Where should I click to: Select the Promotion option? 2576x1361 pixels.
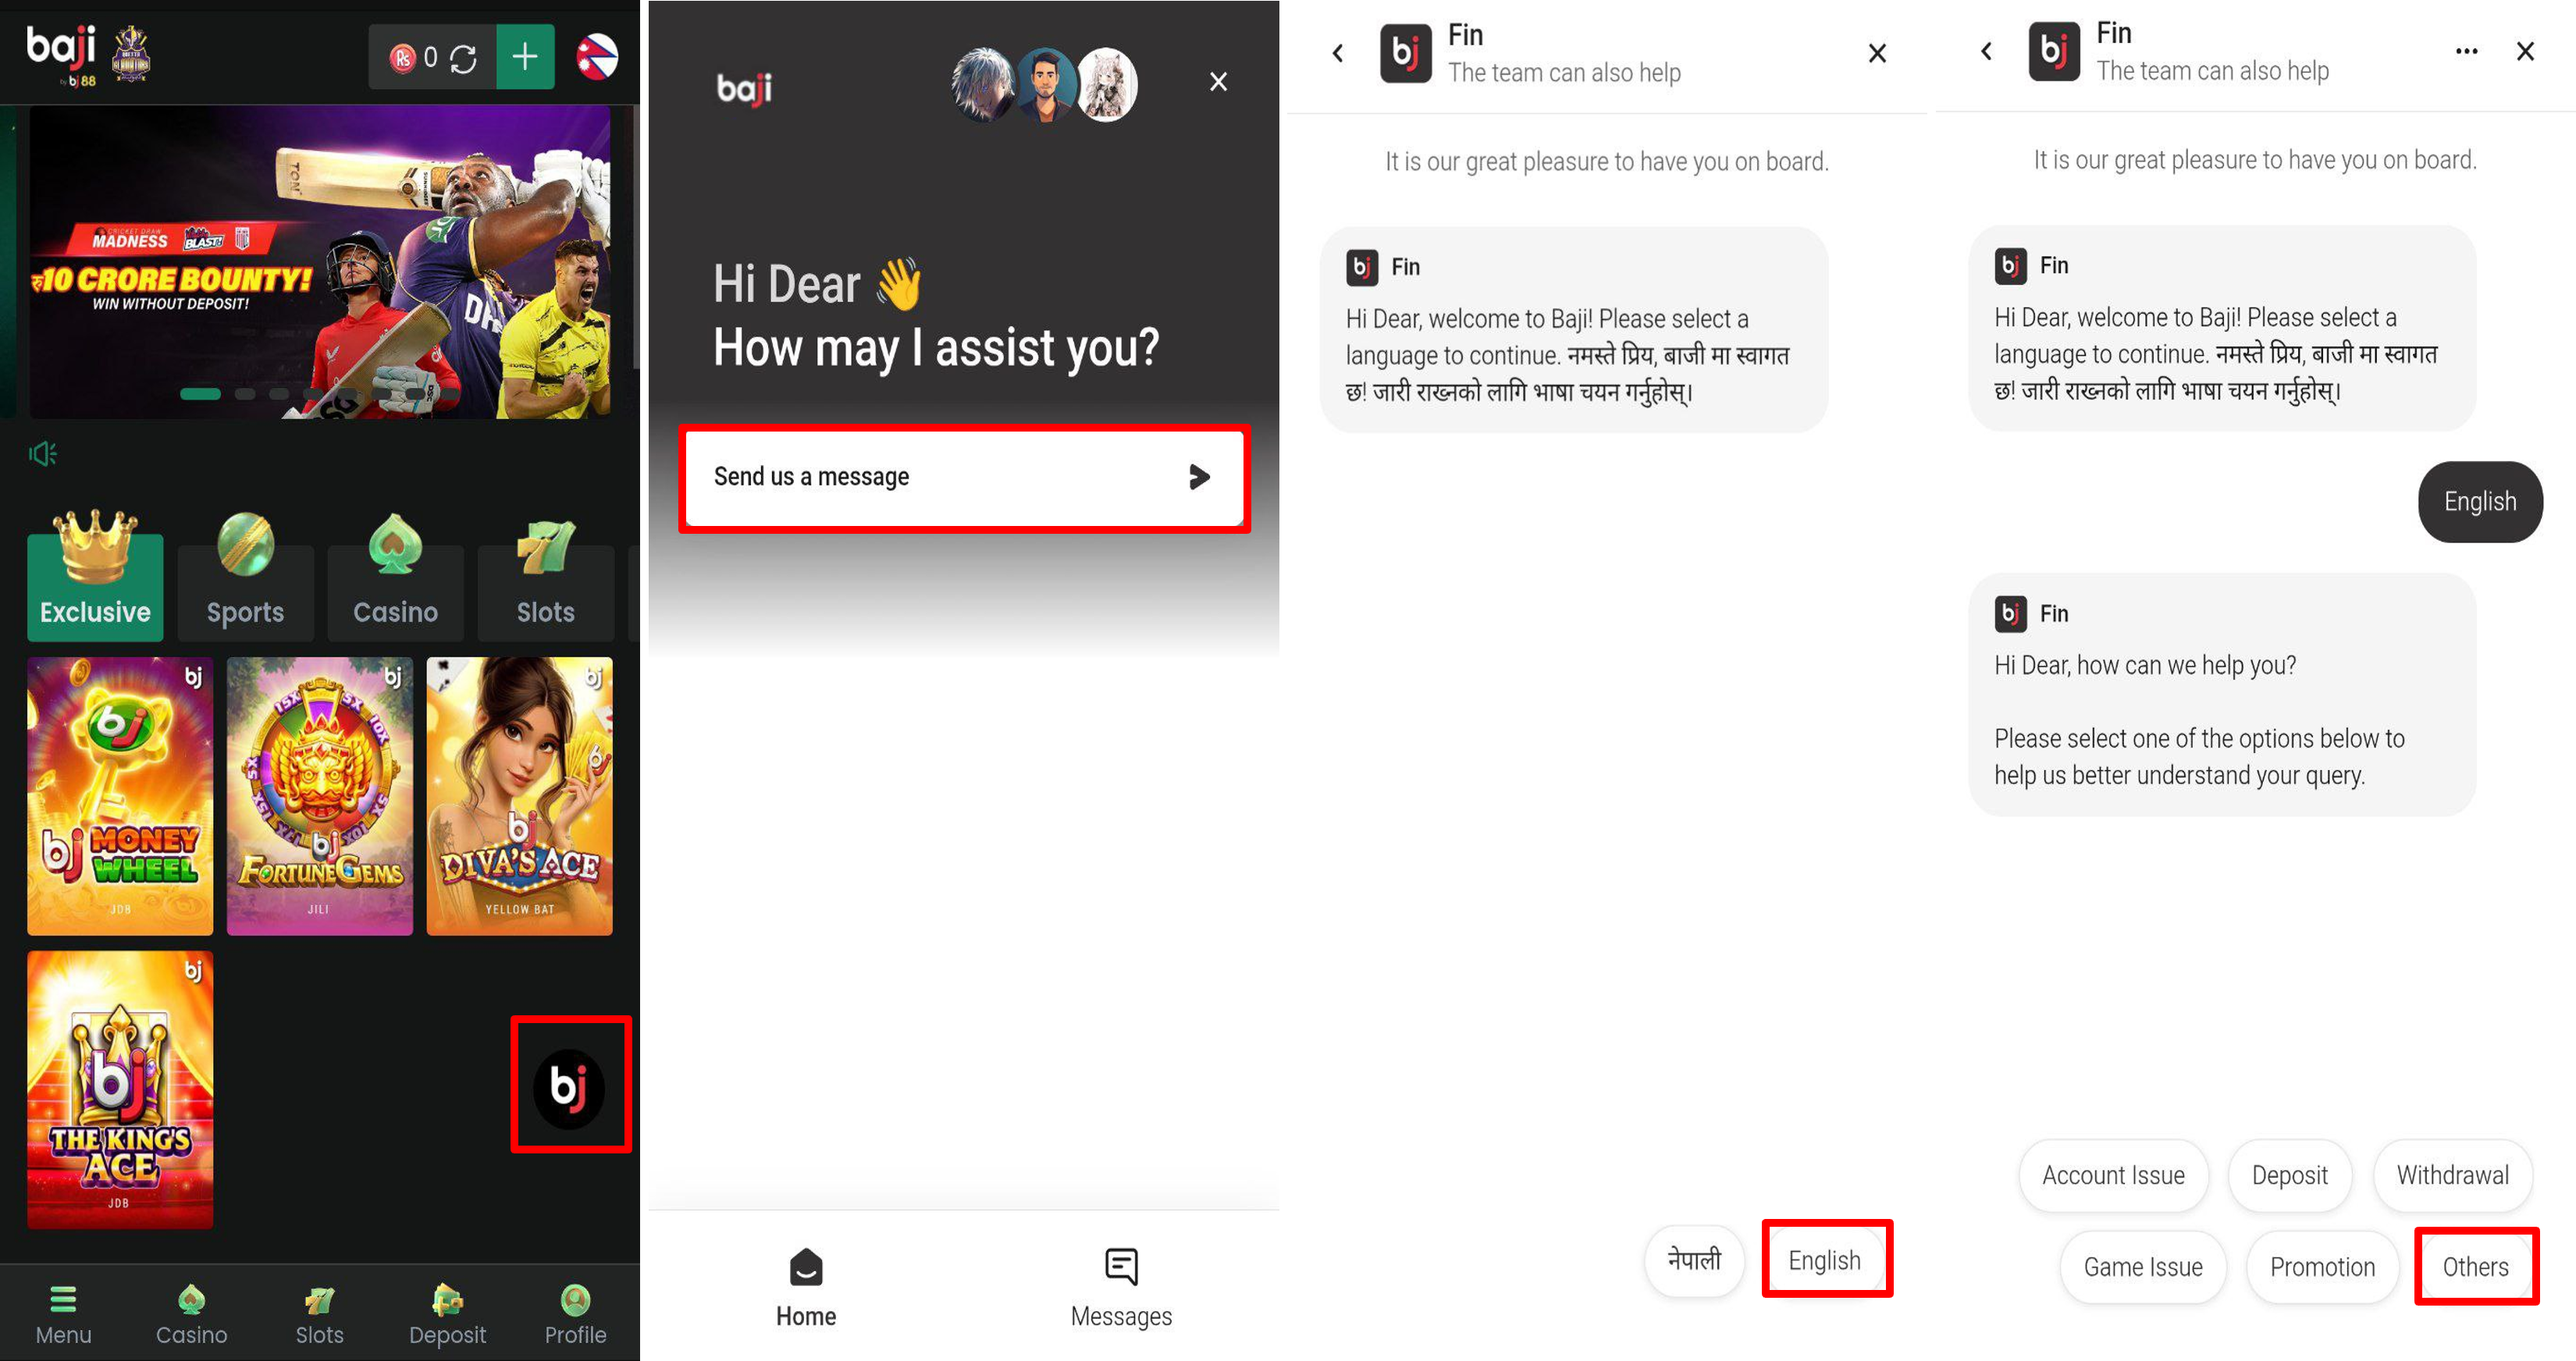tap(2322, 1268)
